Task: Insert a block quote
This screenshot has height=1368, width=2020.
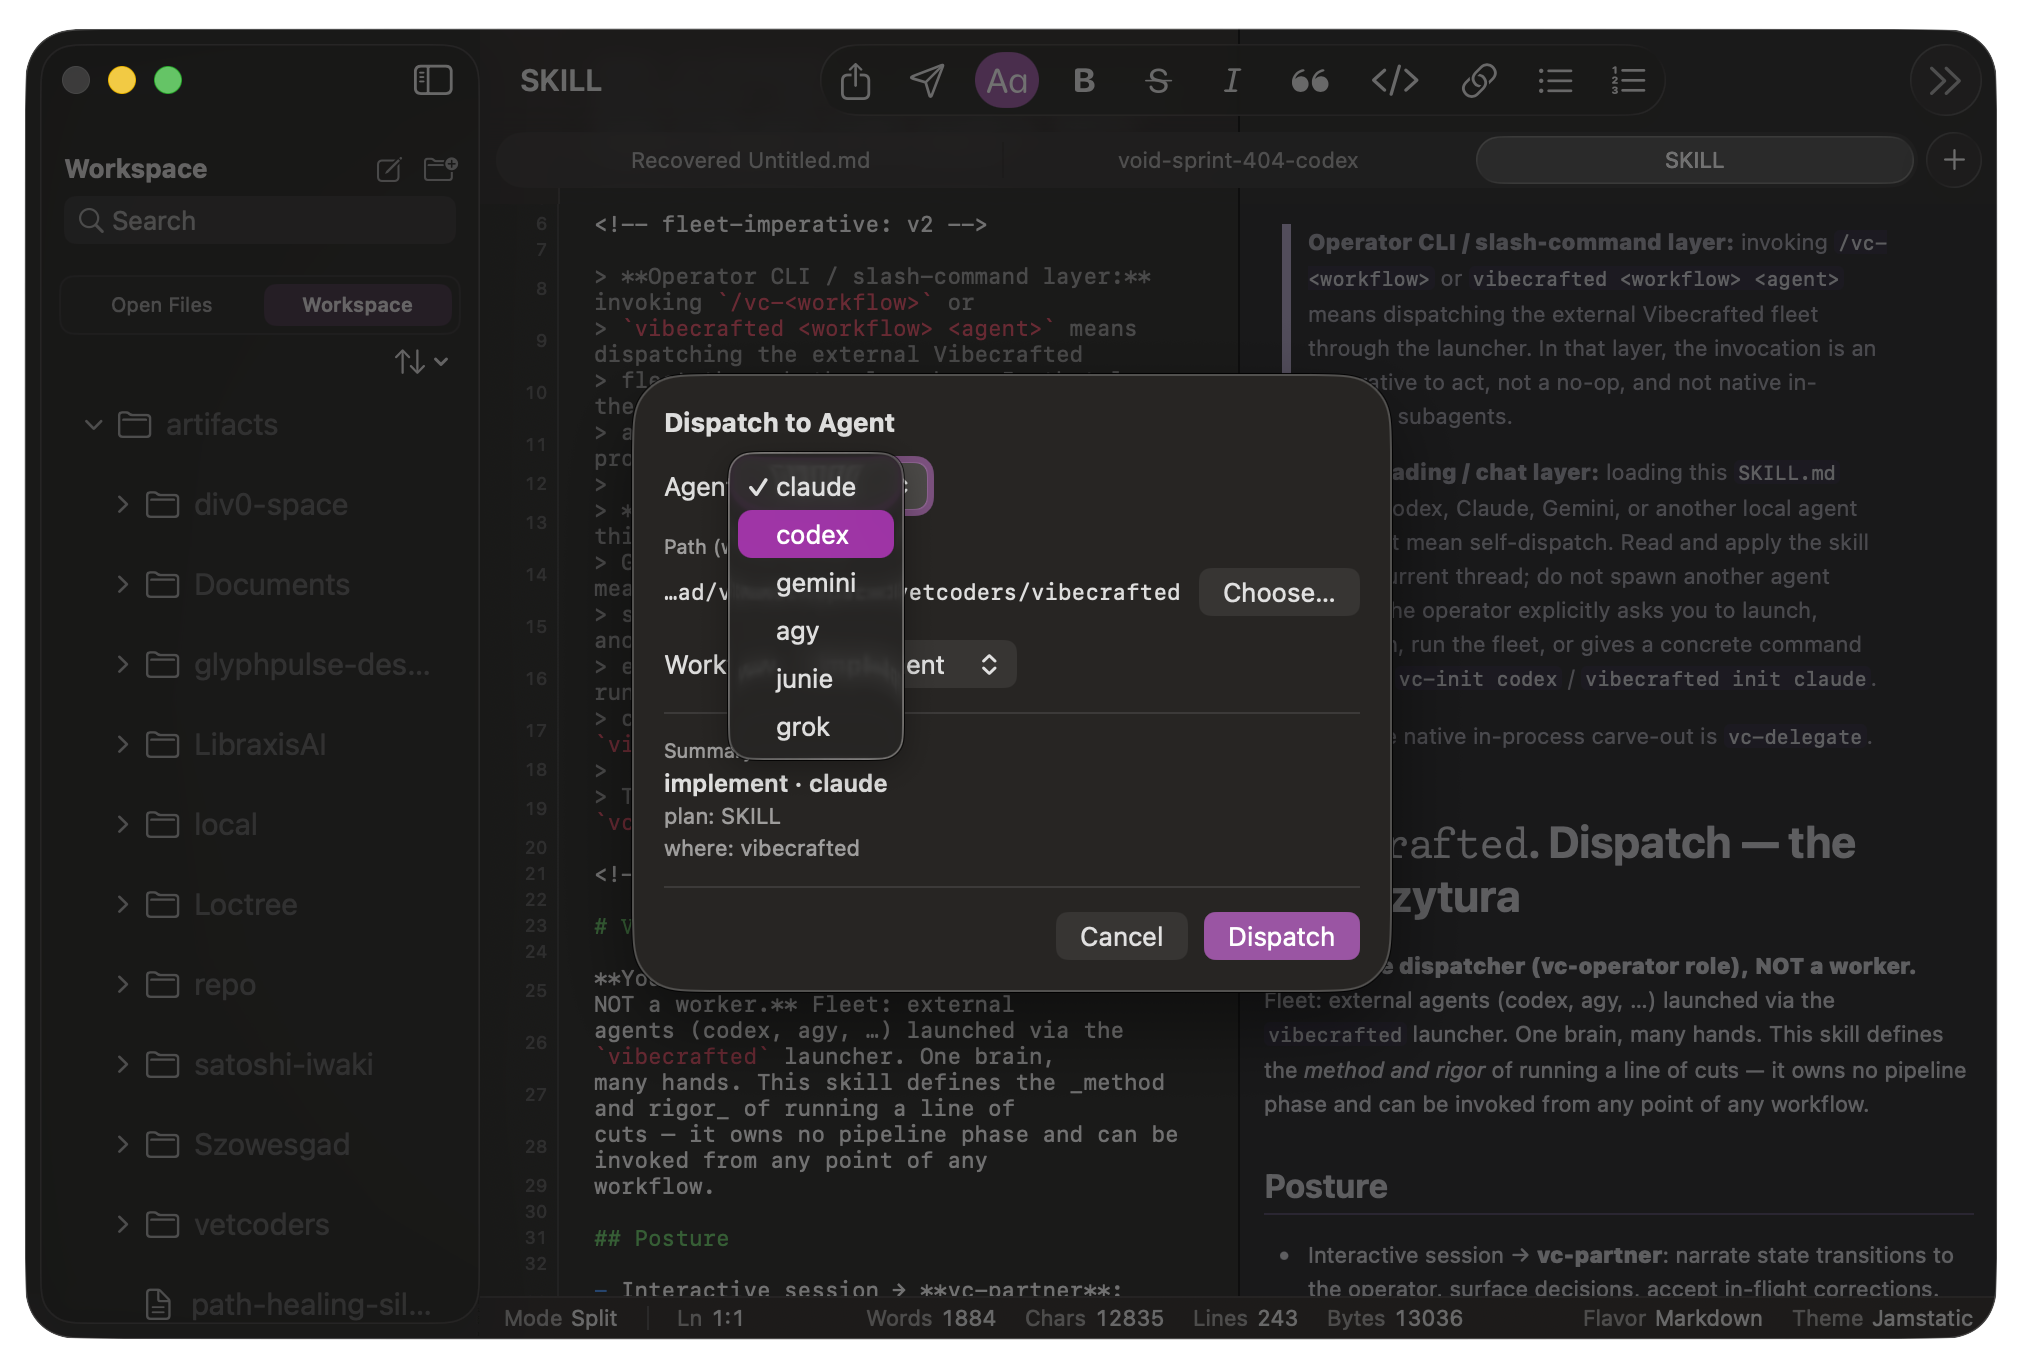Action: point(1309,80)
